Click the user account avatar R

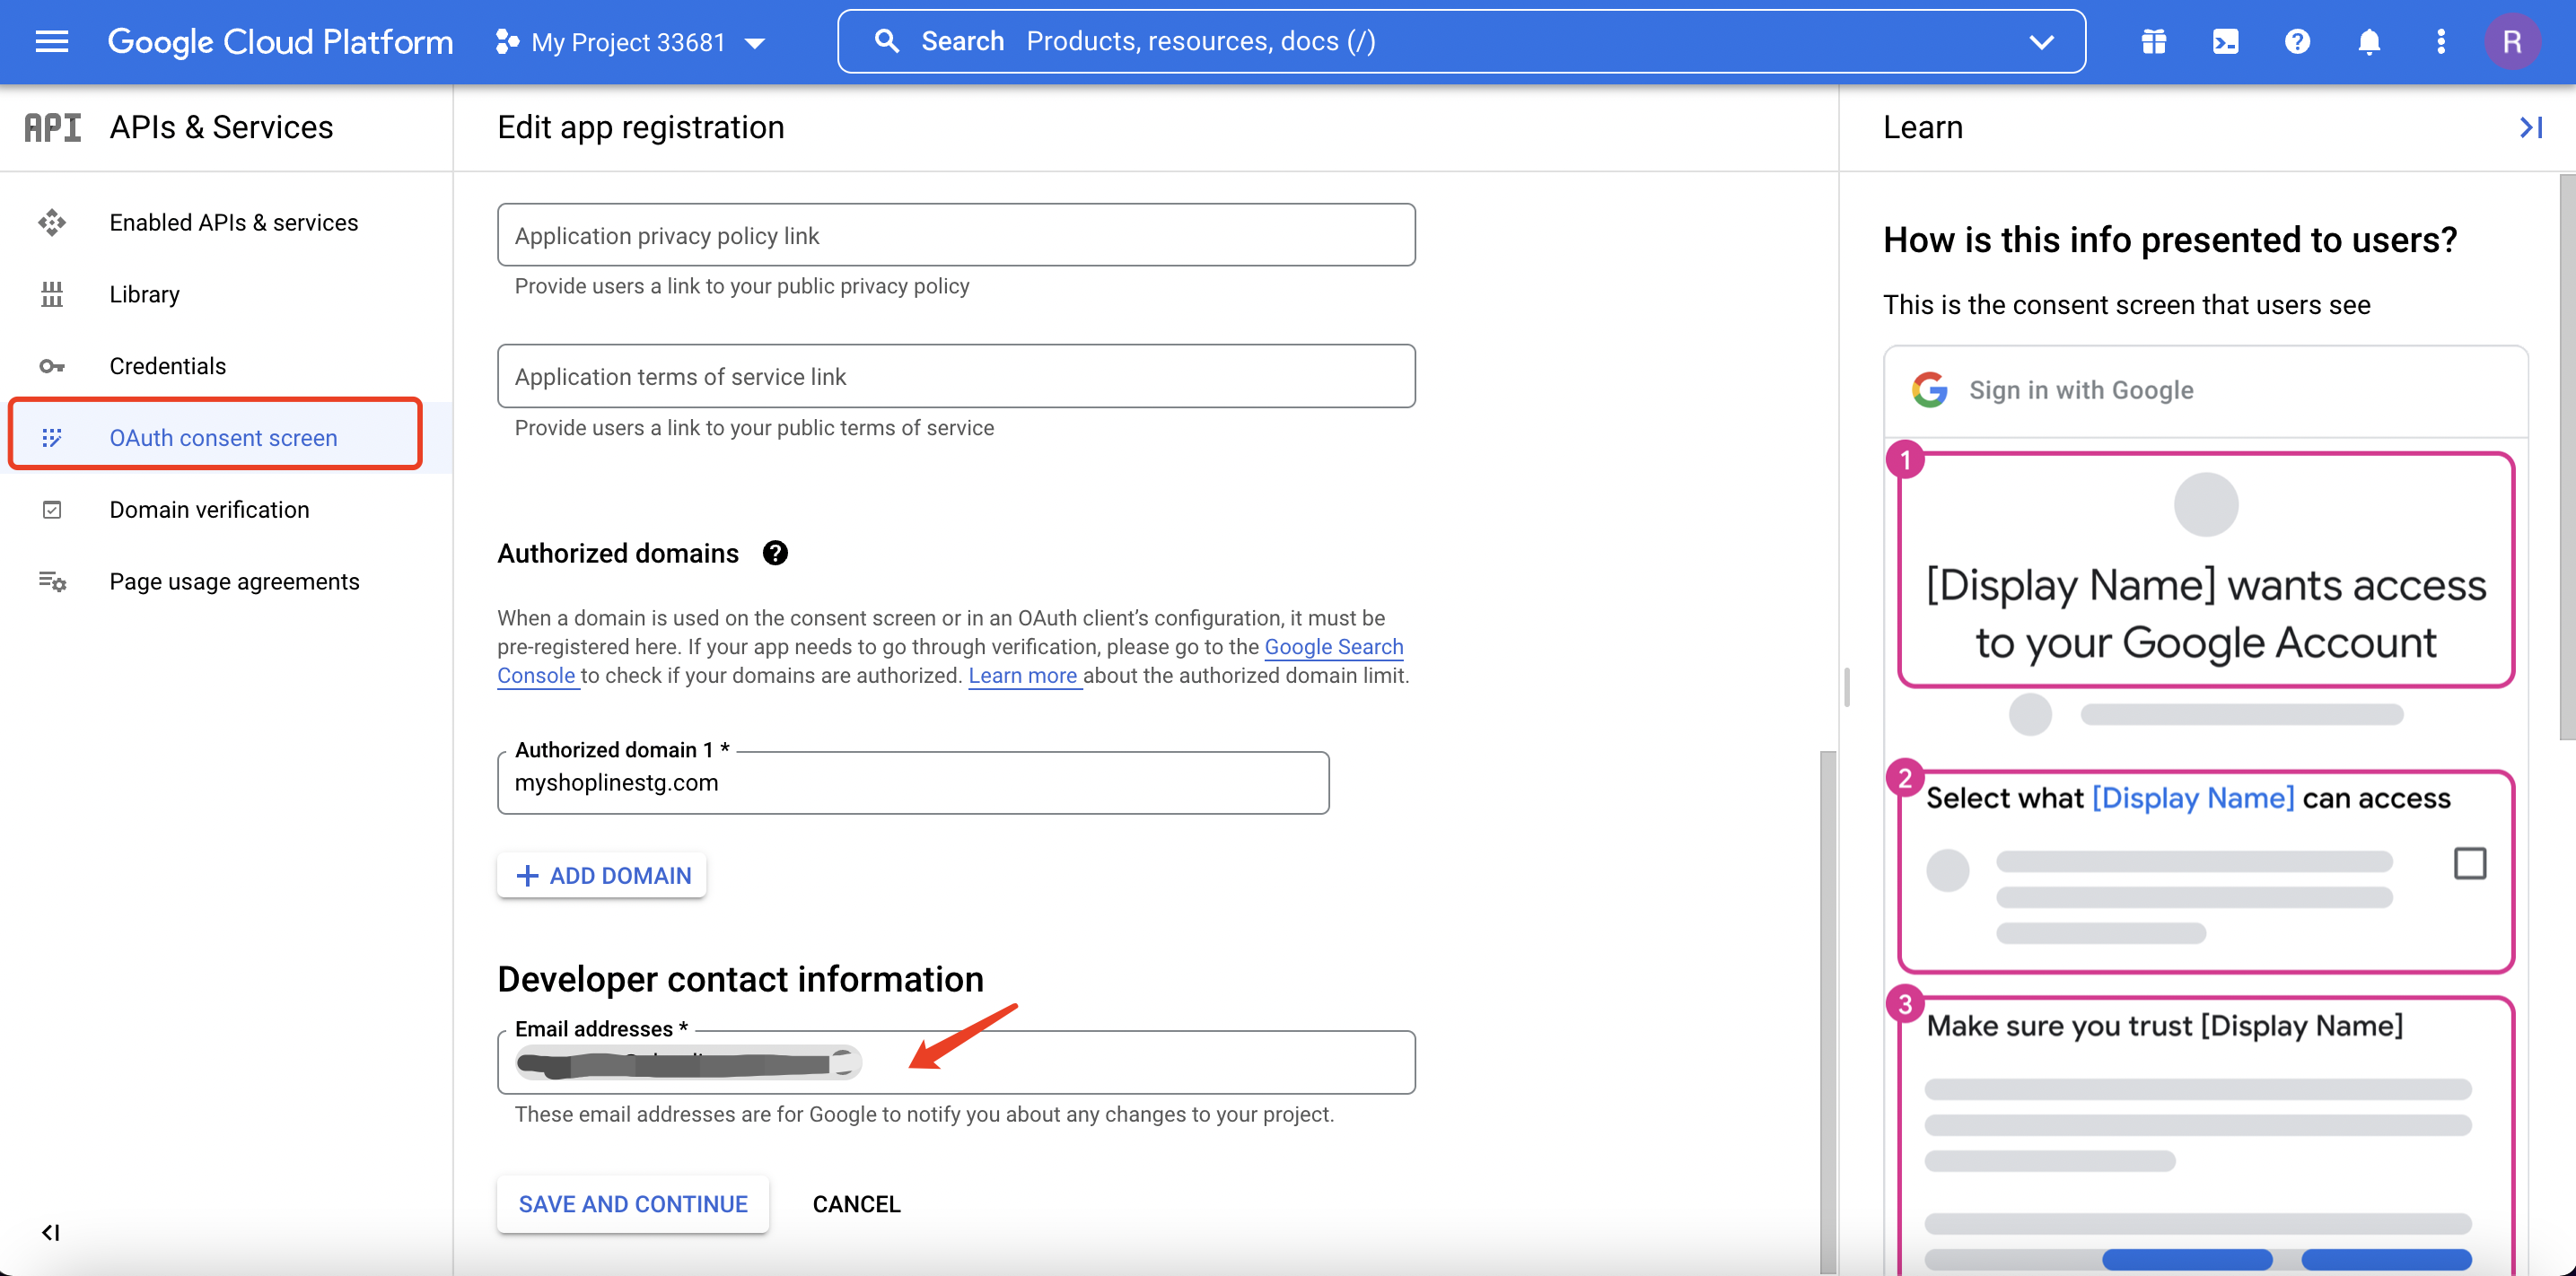[2511, 41]
